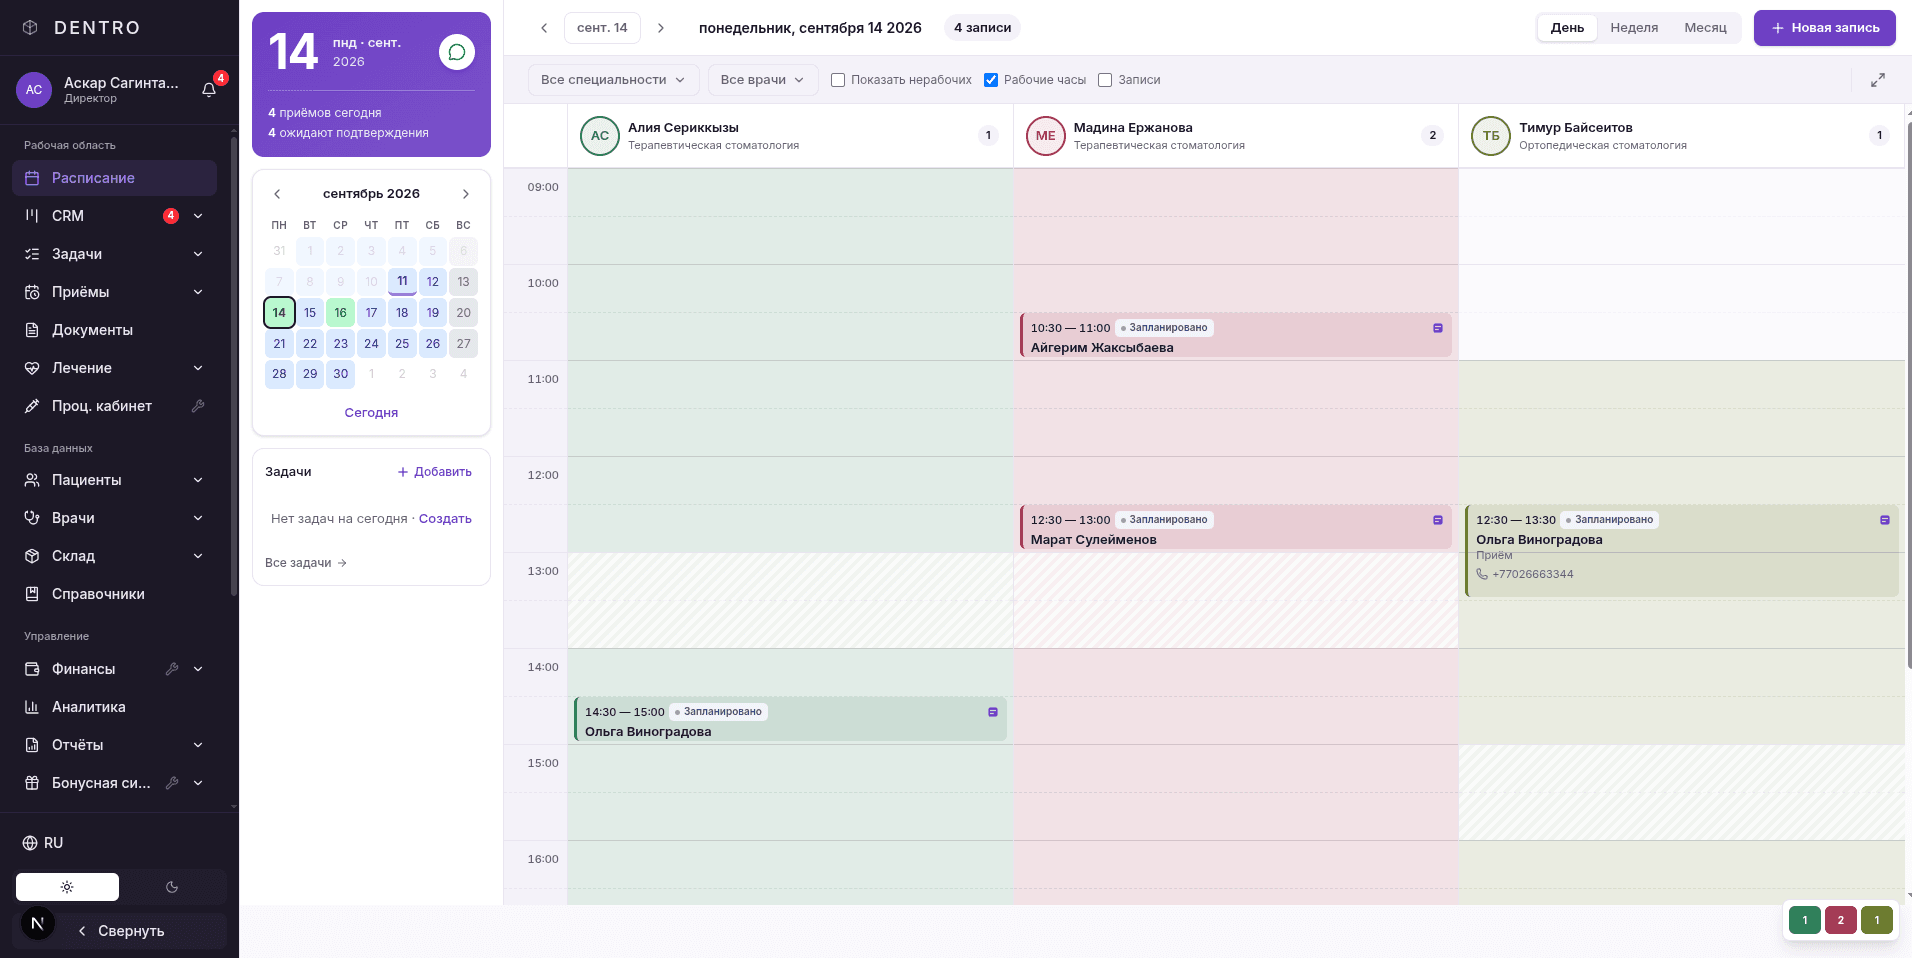This screenshot has height=958, width=1912.
Task: Expand the Пациенты menu
Action: [x=198, y=480]
